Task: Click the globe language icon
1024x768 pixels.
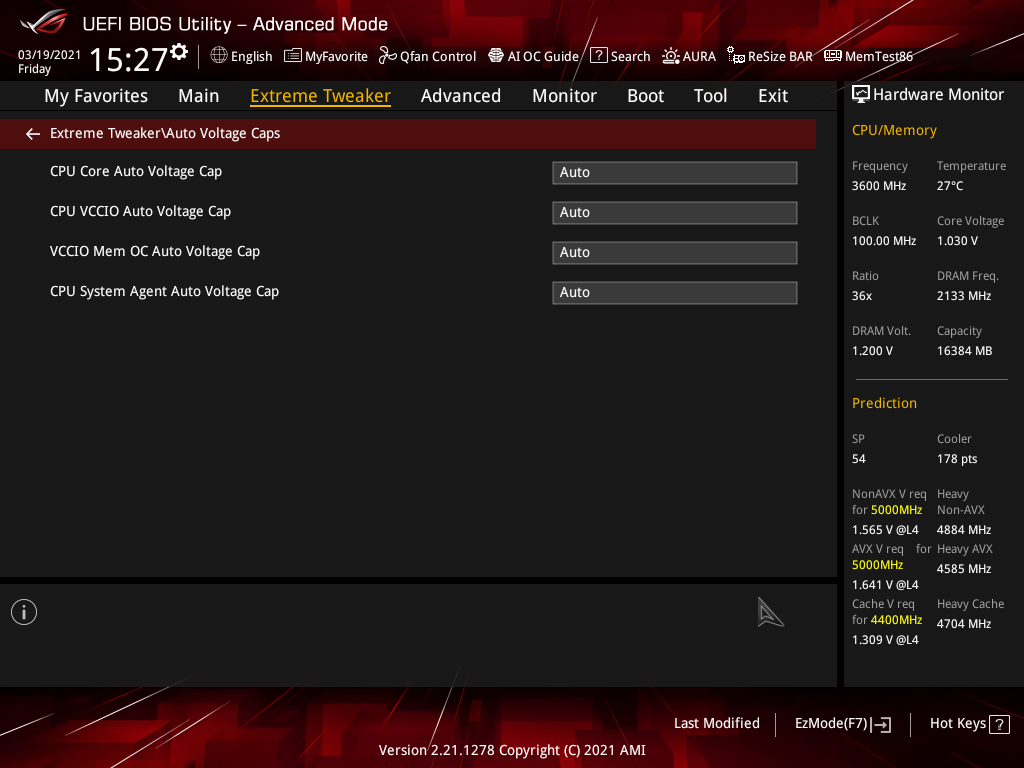Action: pyautogui.click(x=219, y=56)
